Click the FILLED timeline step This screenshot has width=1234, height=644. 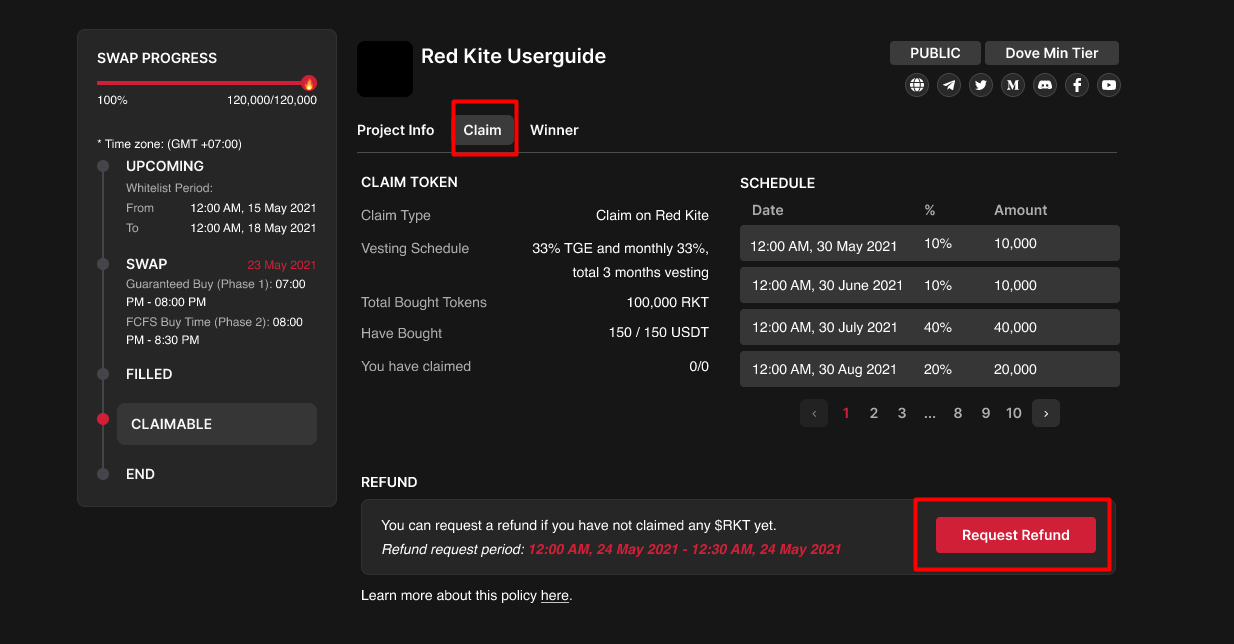click(x=149, y=374)
